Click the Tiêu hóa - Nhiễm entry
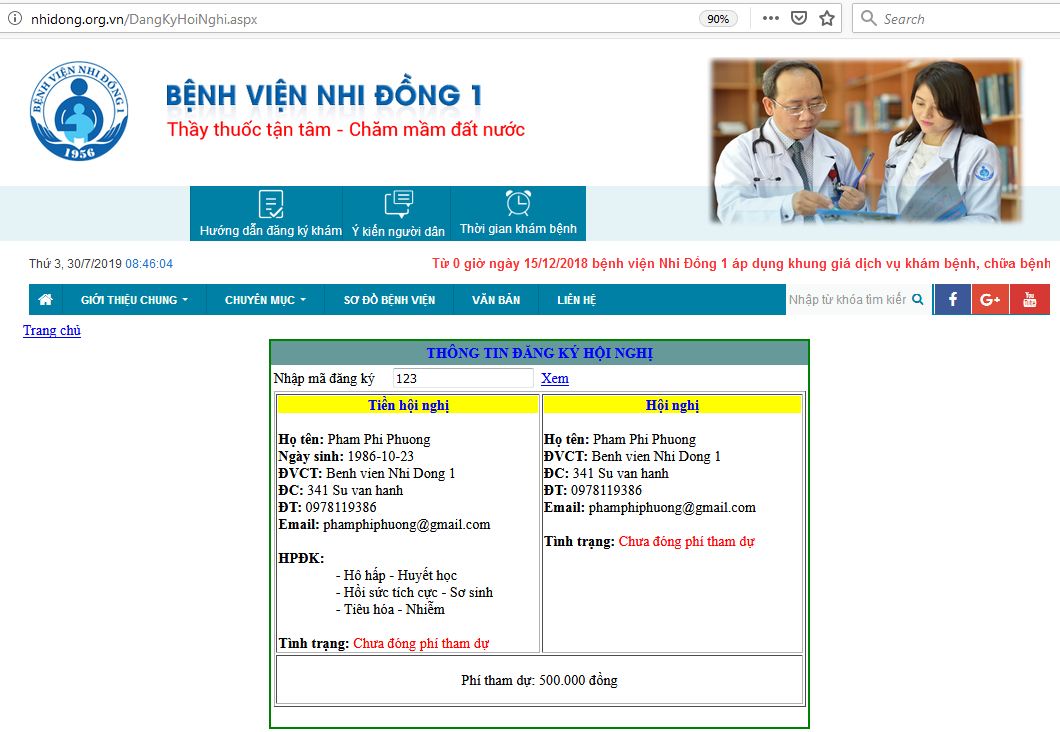The image size is (1060, 732). pyautogui.click(x=390, y=609)
